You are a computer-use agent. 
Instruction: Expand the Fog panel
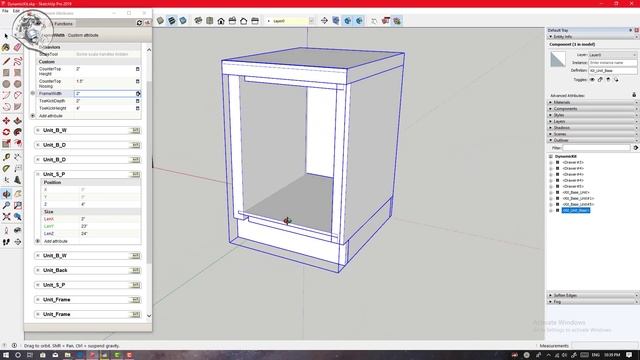pos(592,302)
